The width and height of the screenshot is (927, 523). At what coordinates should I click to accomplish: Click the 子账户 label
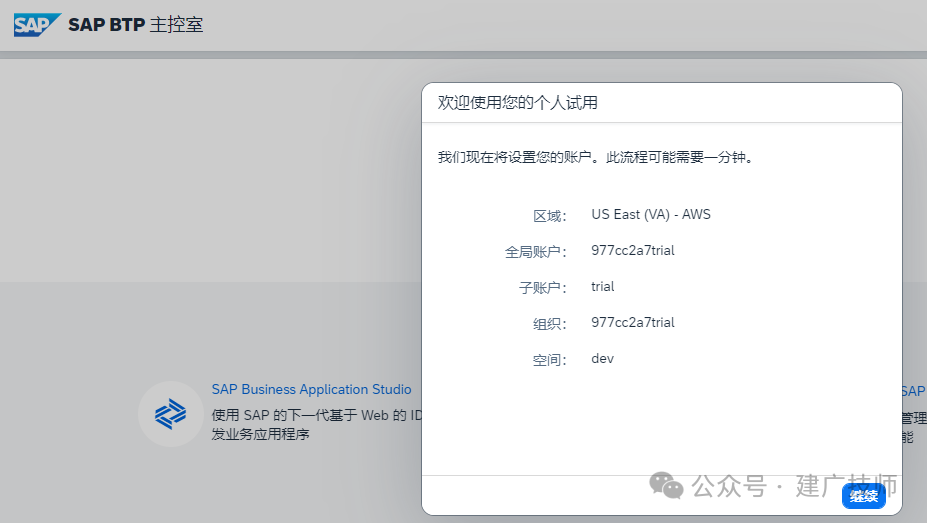click(x=543, y=288)
